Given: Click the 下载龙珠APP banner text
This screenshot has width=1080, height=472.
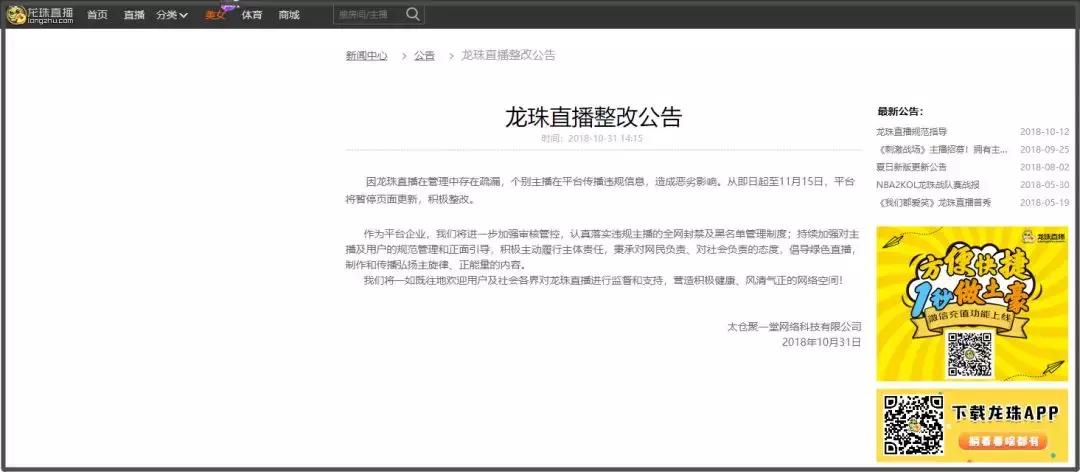Looking at the screenshot, I should coord(1004,413).
